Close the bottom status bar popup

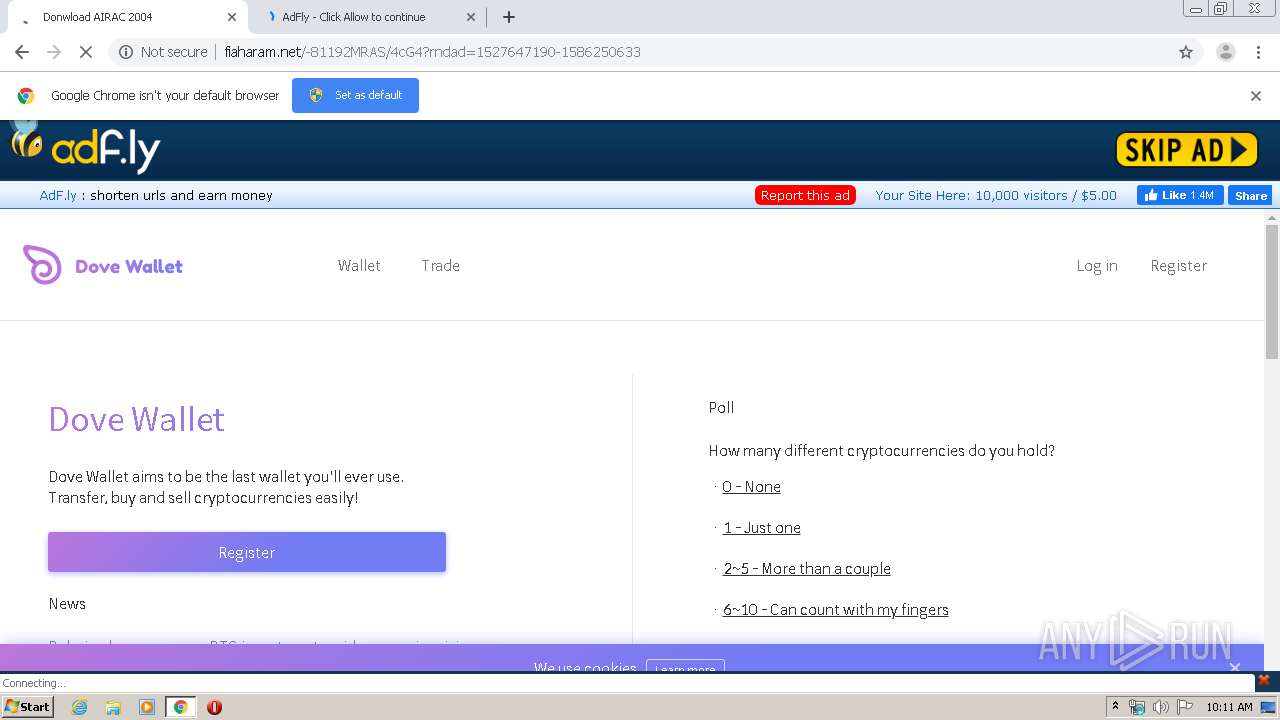tap(1264, 680)
